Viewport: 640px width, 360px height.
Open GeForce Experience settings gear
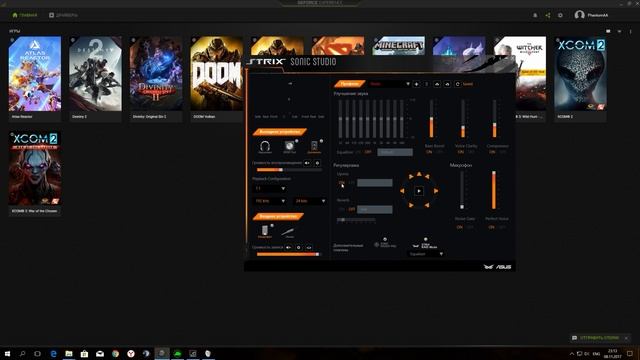coord(560,15)
